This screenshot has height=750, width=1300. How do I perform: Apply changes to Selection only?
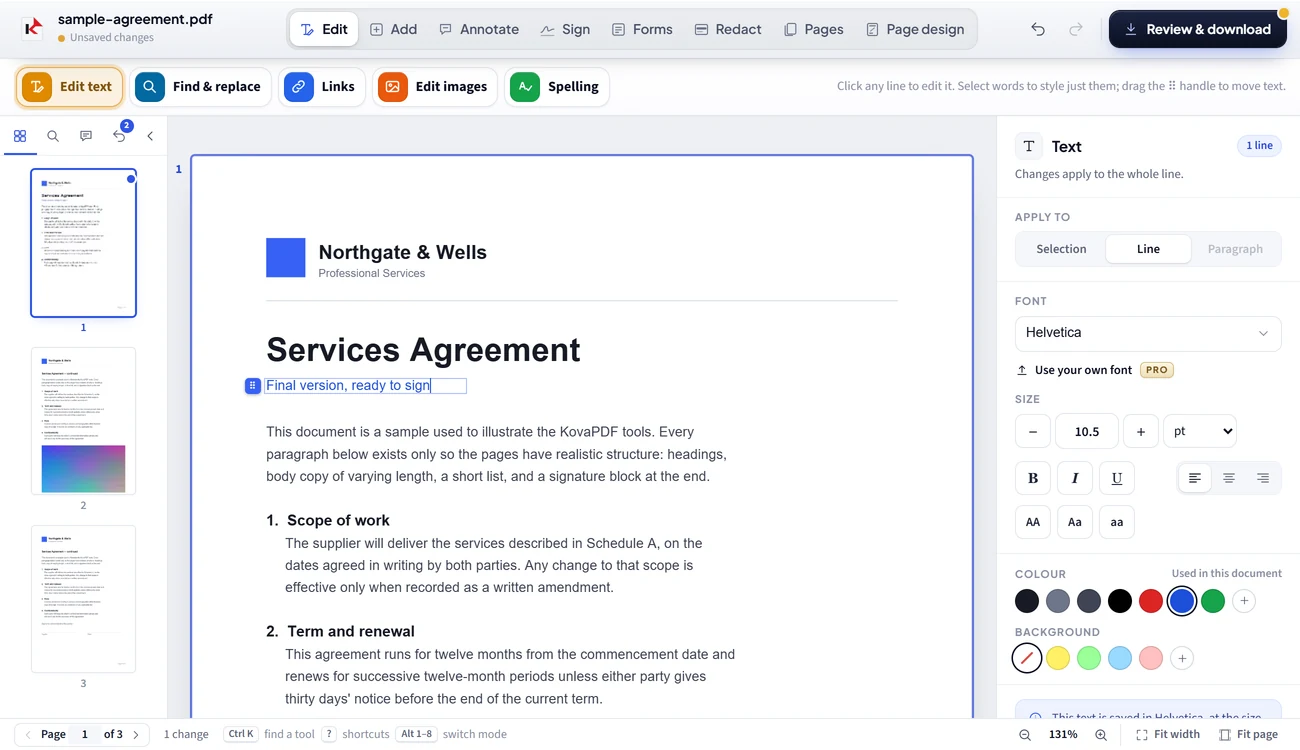(1061, 249)
